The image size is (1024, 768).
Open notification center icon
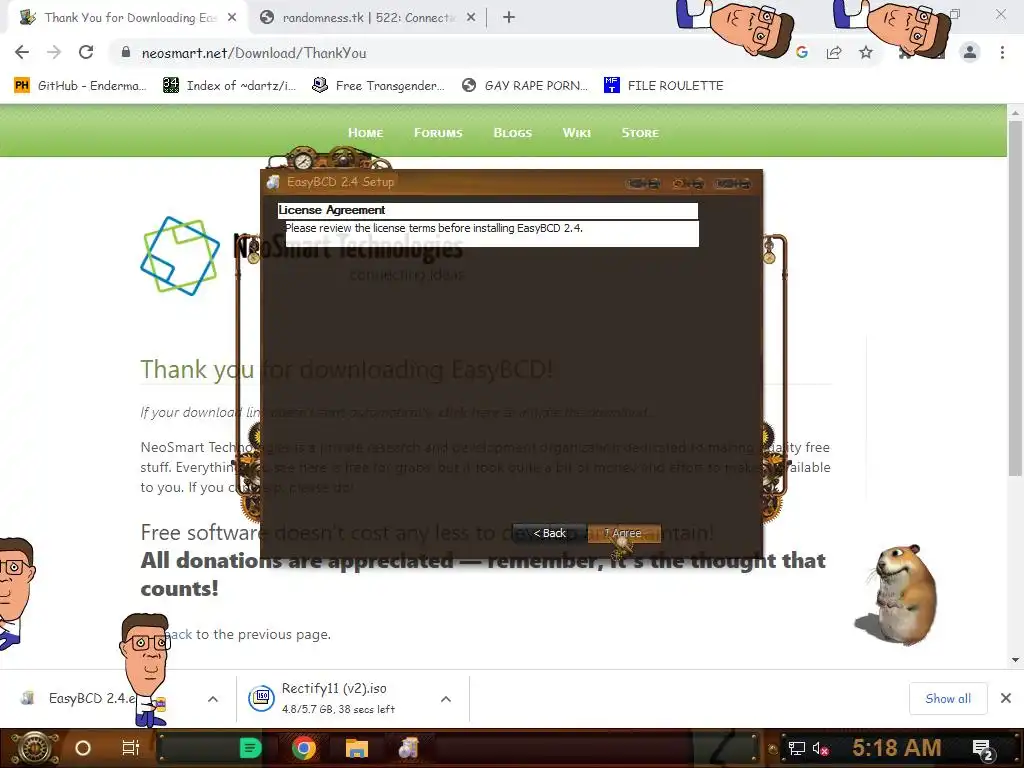[x=982, y=750]
